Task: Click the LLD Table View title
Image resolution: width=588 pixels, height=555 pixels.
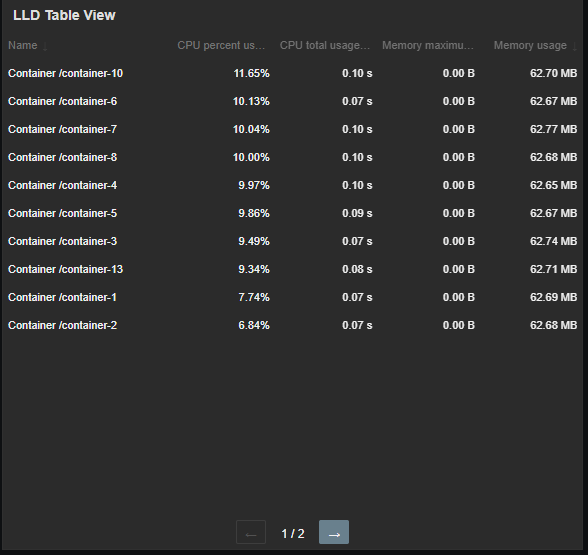Action: point(64,15)
